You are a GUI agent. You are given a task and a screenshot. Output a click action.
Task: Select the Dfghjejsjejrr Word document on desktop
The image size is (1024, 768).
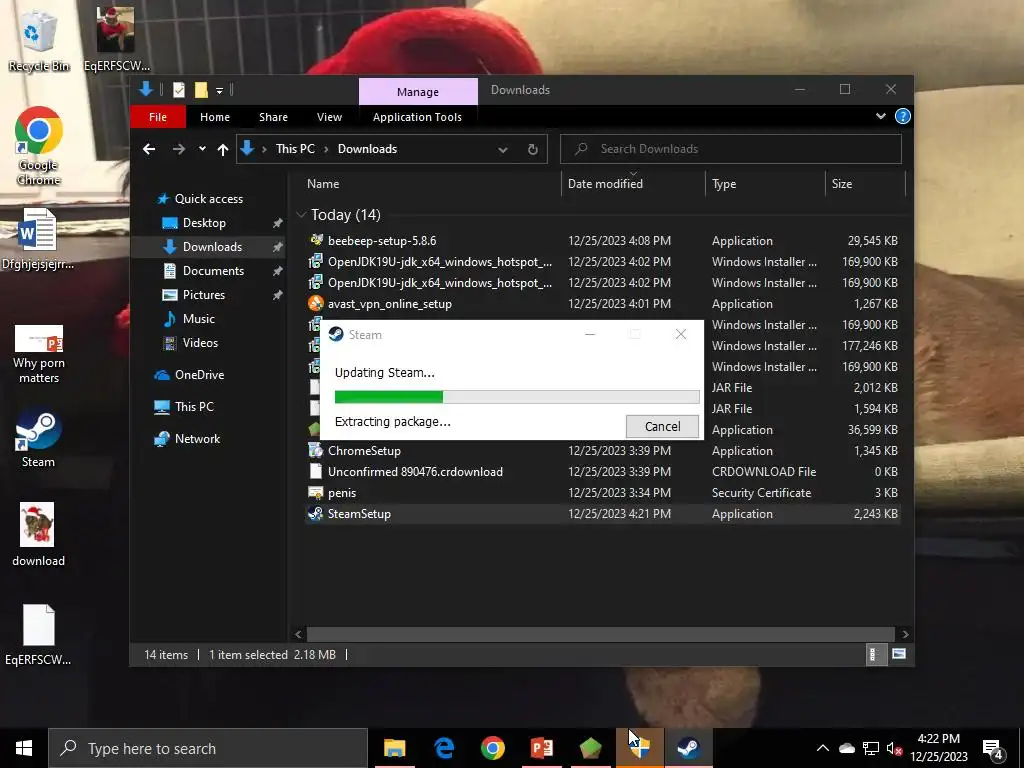point(37,239)
